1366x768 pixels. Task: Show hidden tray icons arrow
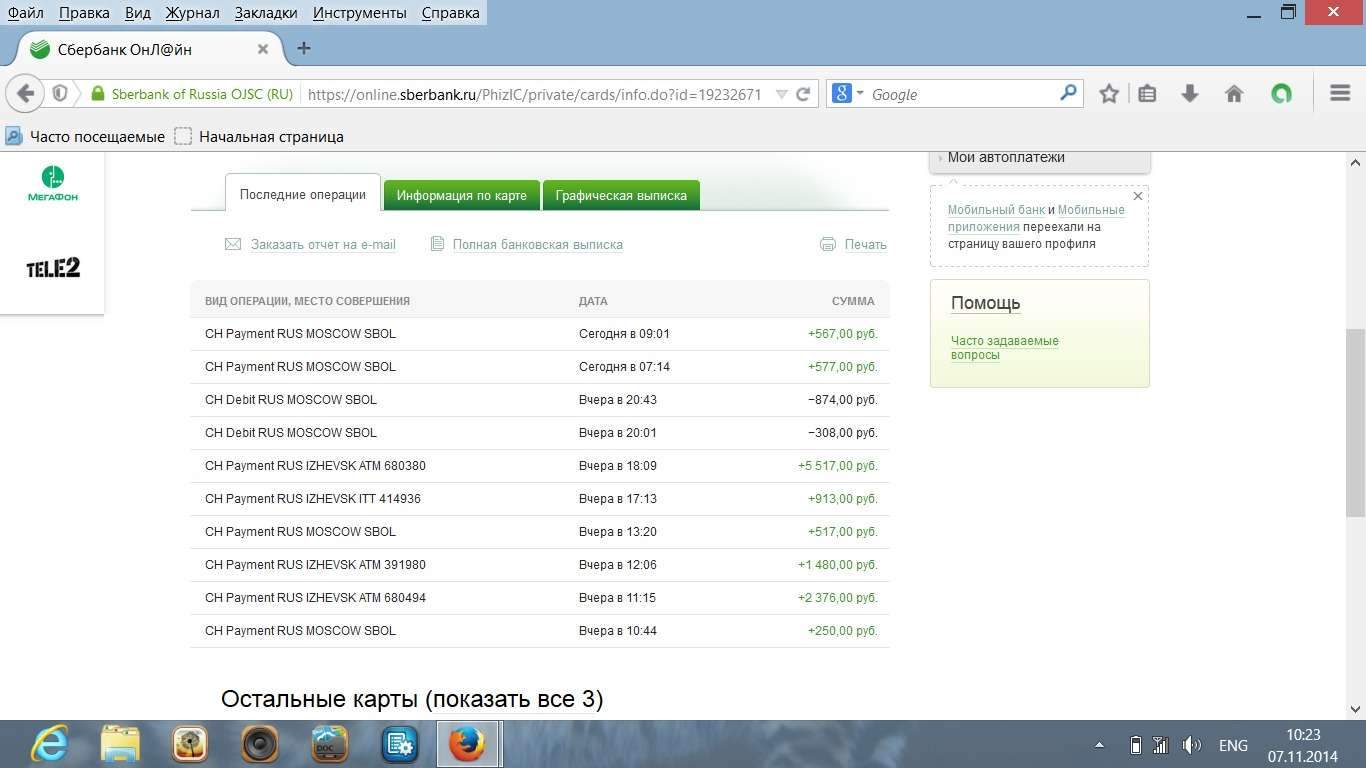pyautogui.click(x=1099, y=745)
